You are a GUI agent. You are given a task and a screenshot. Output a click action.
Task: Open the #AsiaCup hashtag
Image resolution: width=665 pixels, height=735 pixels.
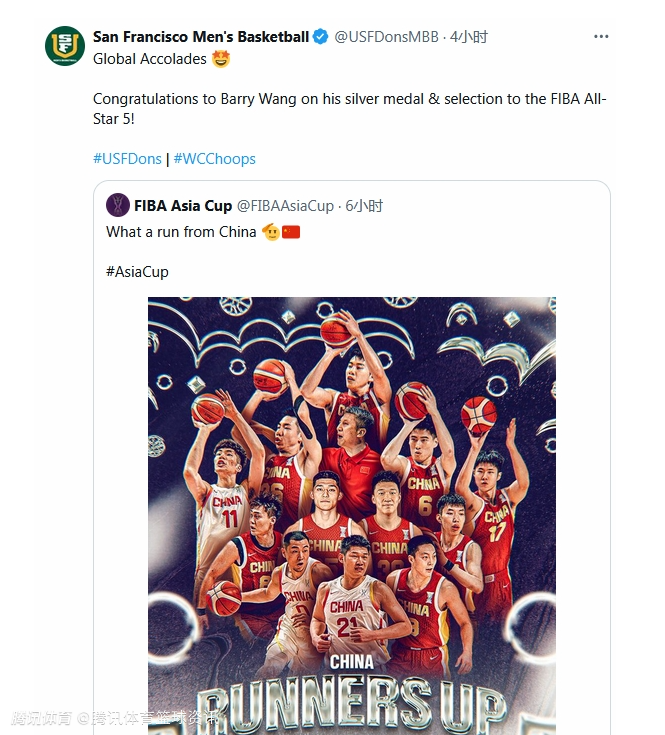point(137,271)
